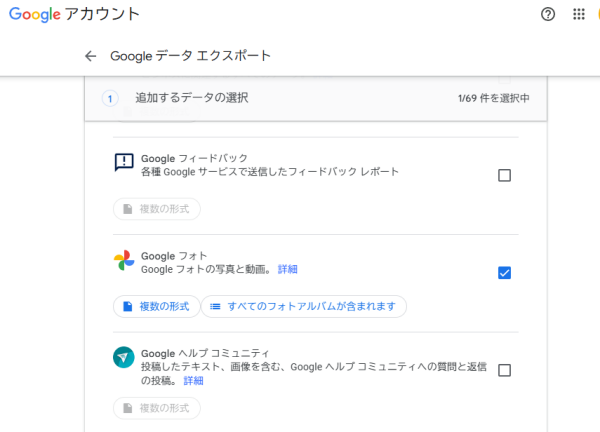The image size is (600, 432).
Task: Tick the Google ヘルプ コミュニティ checkbox
Action: point(504,370)
